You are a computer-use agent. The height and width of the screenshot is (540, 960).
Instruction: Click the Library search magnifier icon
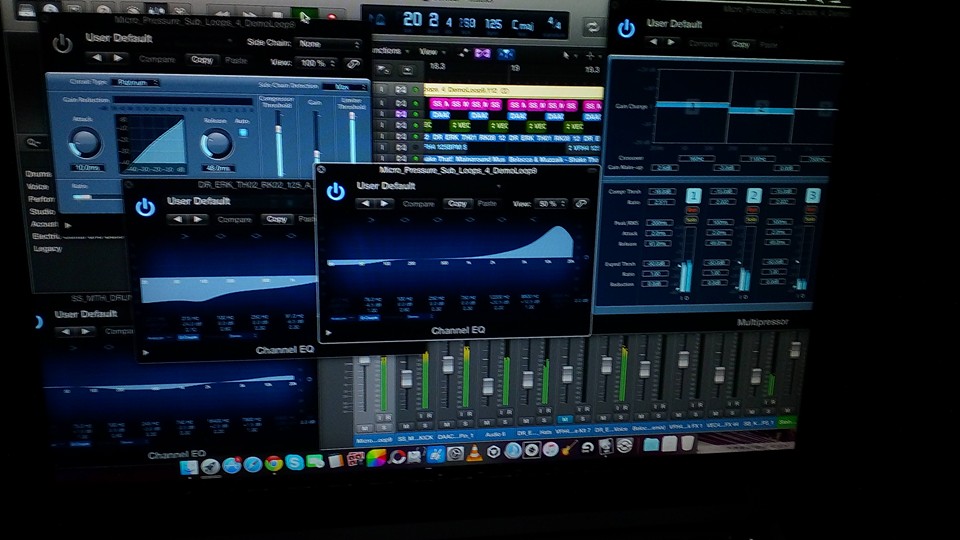33,143
